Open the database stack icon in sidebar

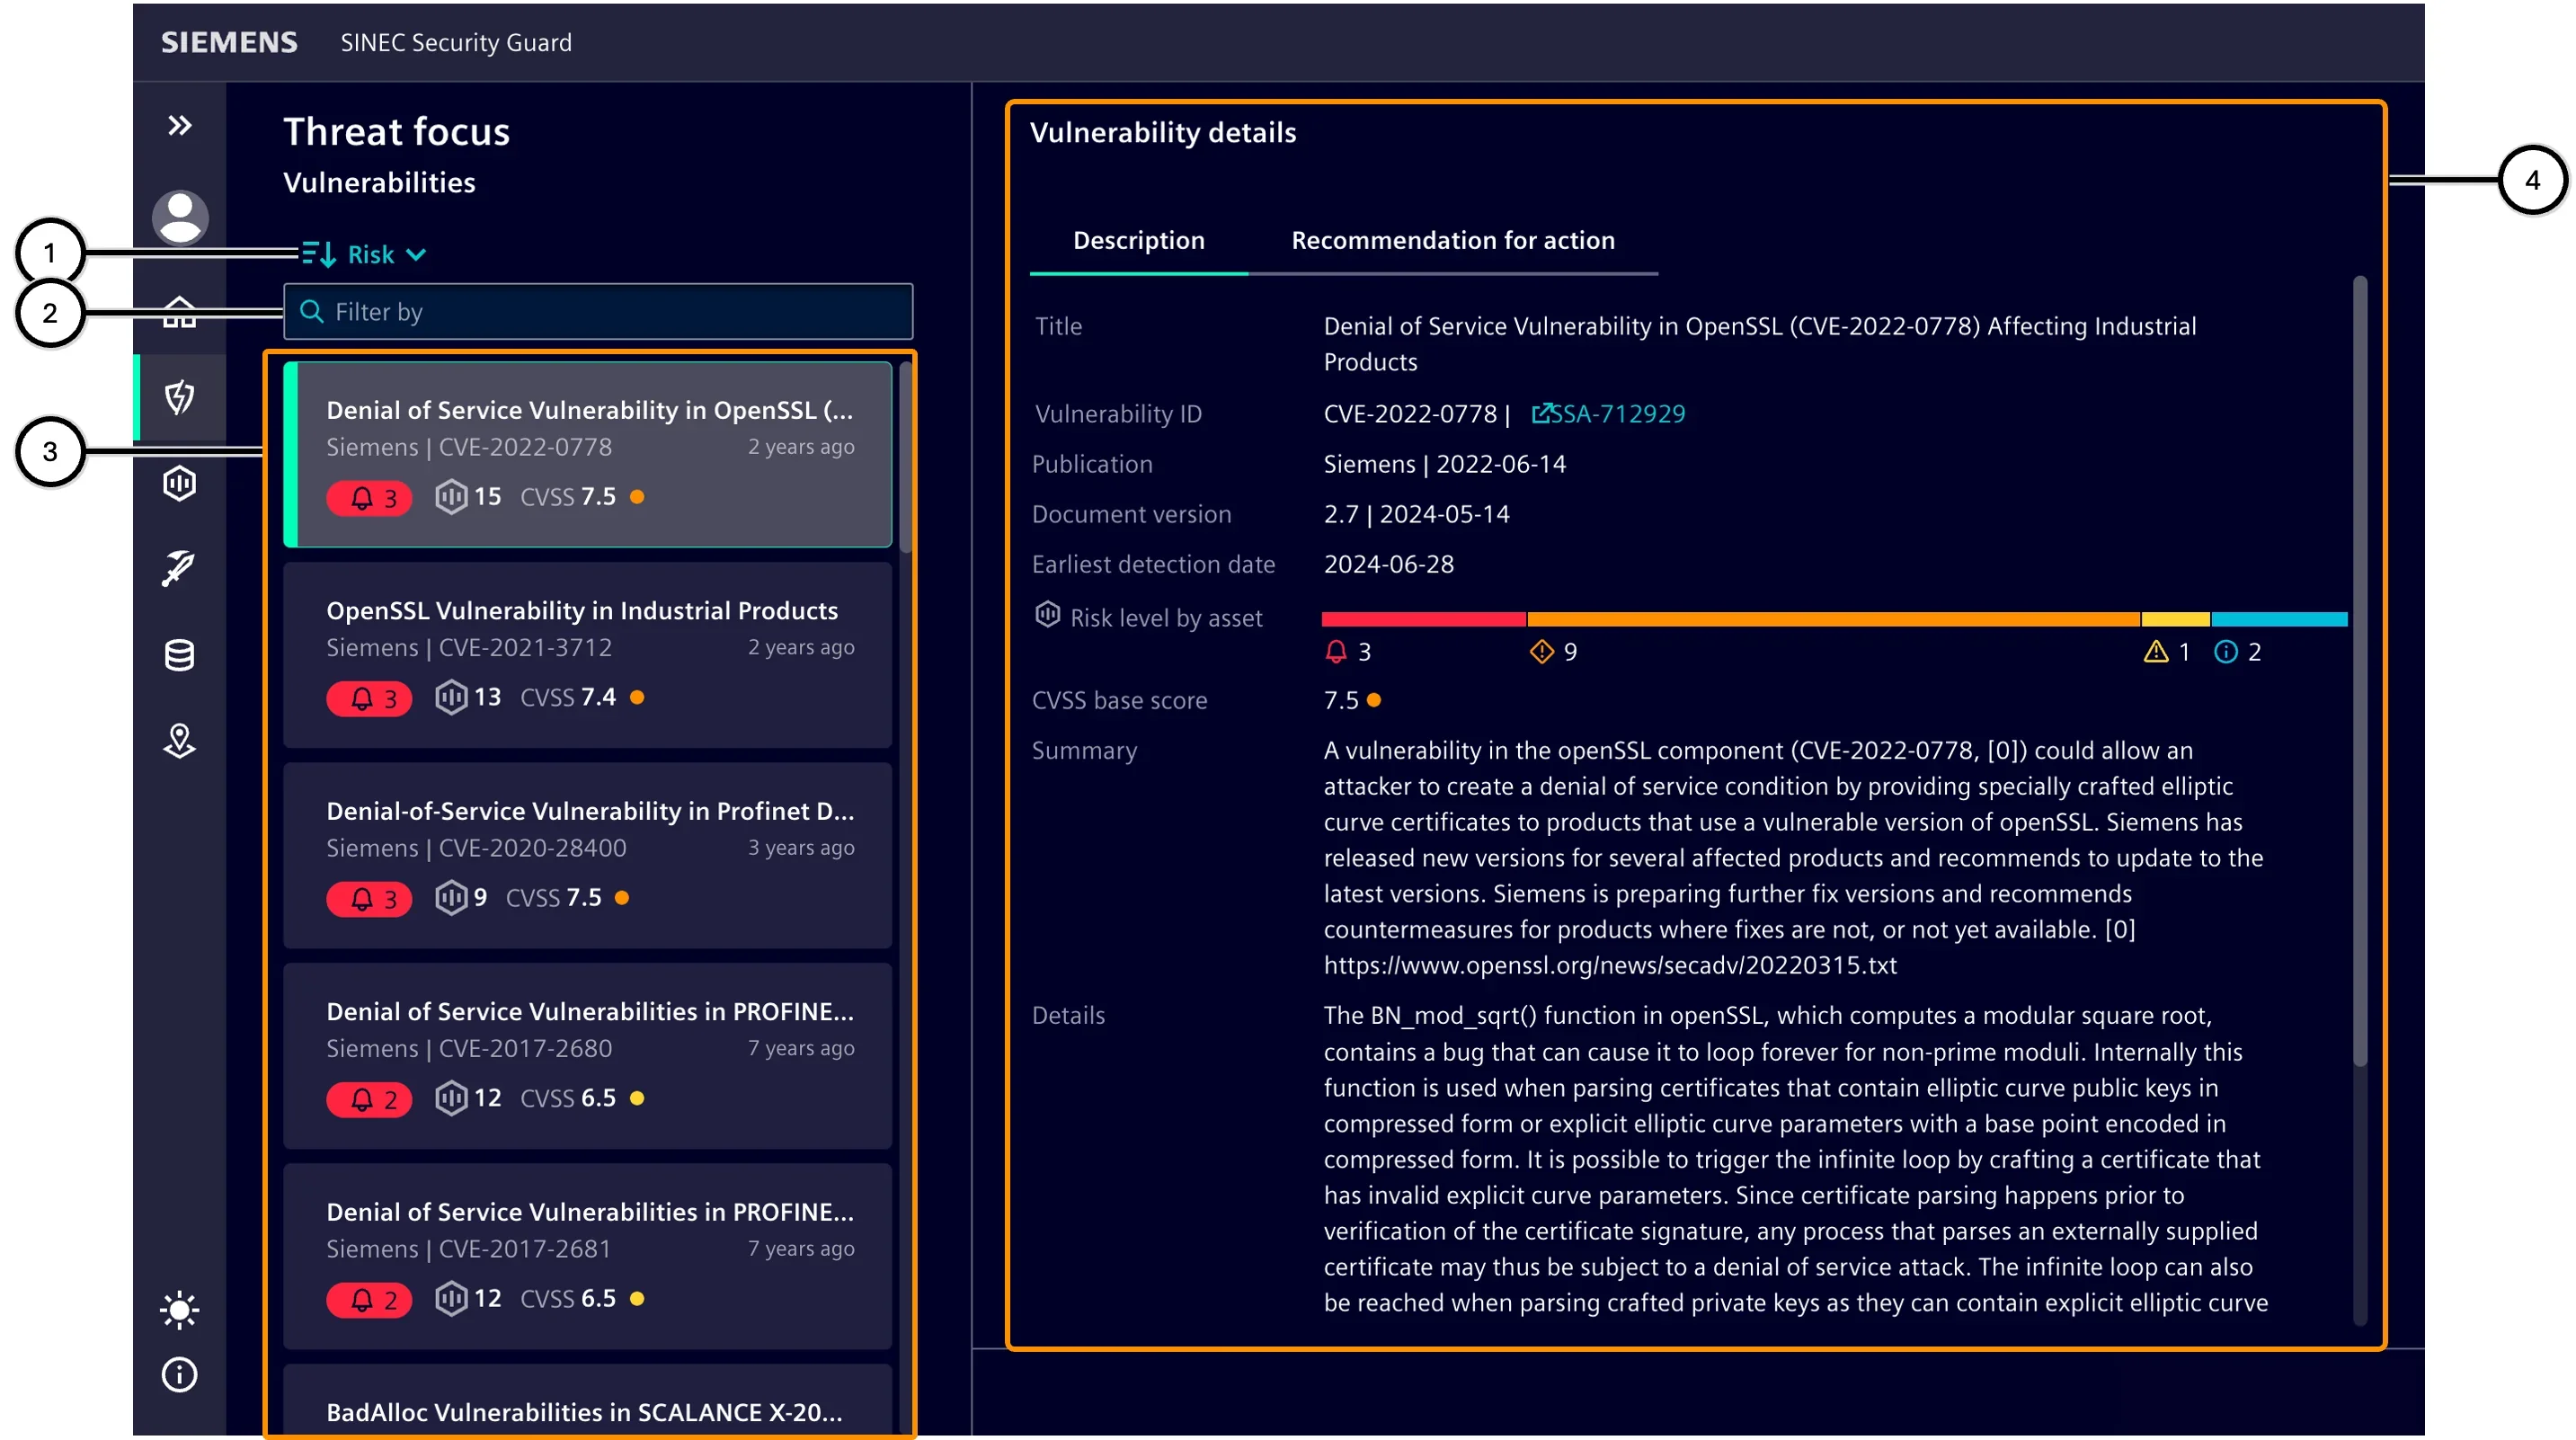[x=180, y=655]
